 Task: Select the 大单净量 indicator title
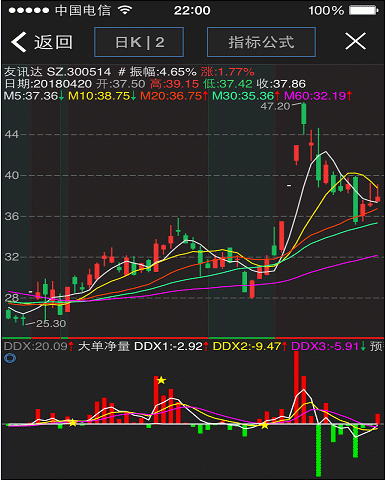click(104, 346)
